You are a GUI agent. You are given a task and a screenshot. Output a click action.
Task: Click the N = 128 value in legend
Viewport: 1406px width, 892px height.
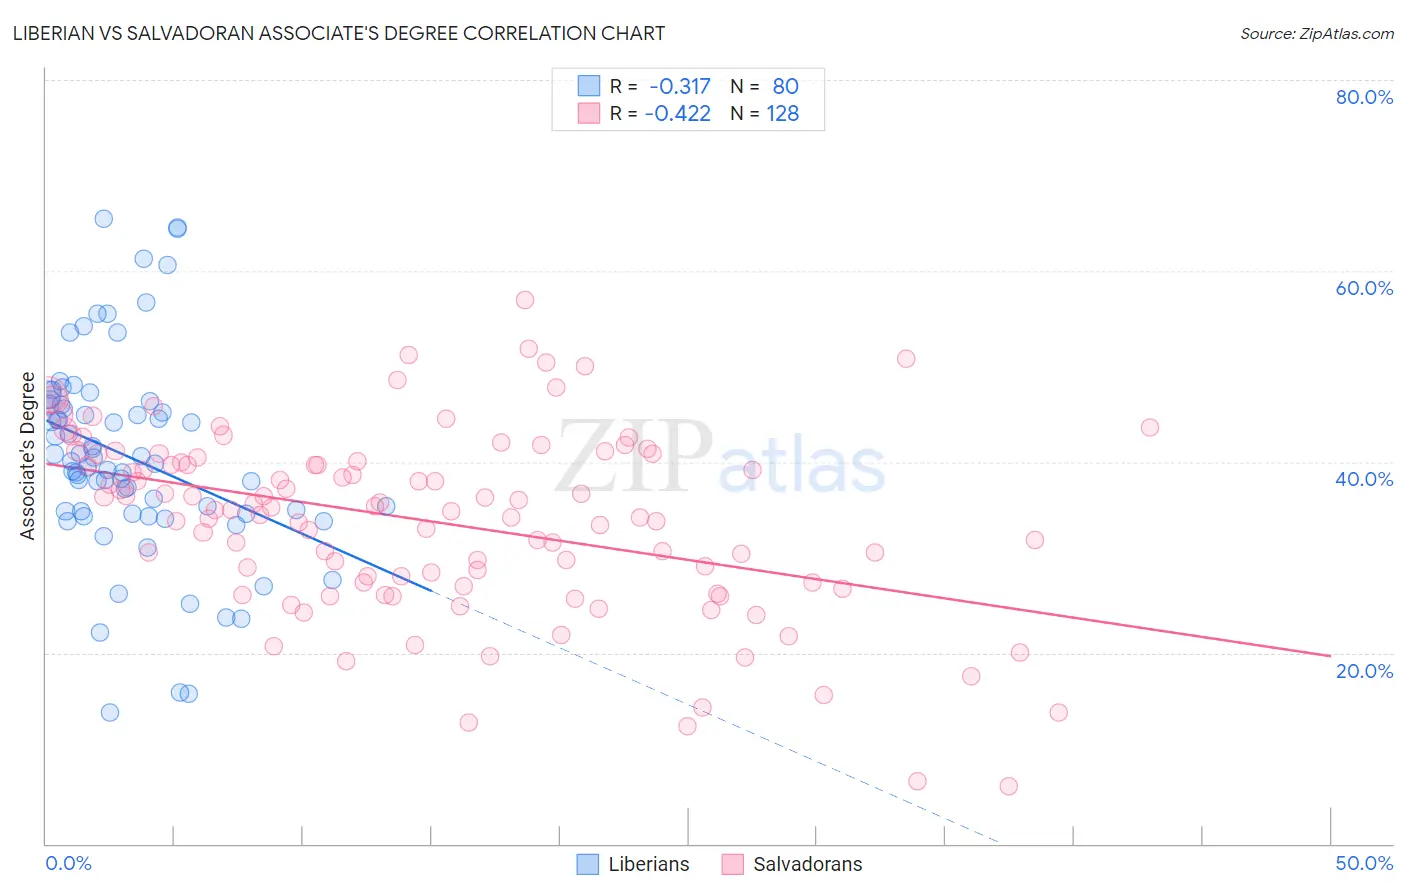764,113
